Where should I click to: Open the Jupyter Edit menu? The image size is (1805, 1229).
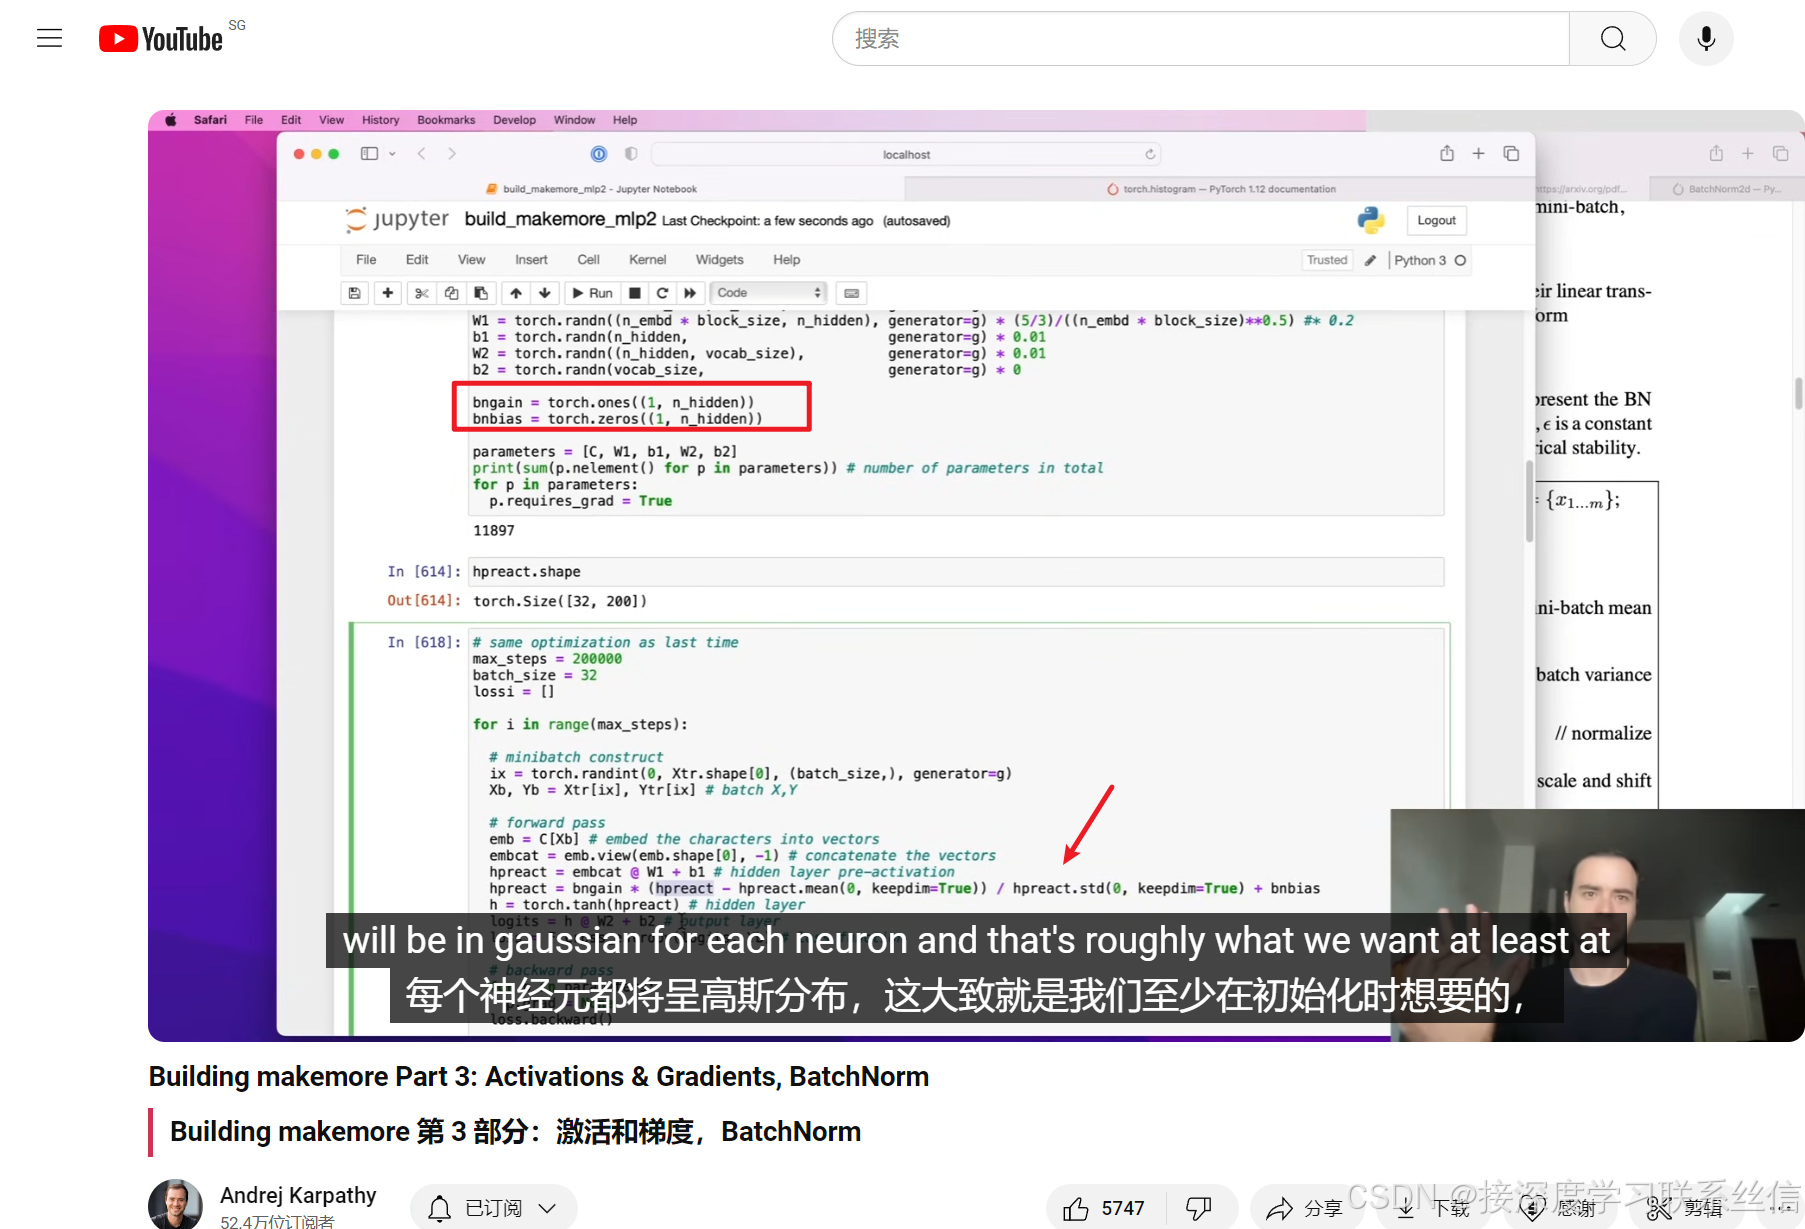417,260
